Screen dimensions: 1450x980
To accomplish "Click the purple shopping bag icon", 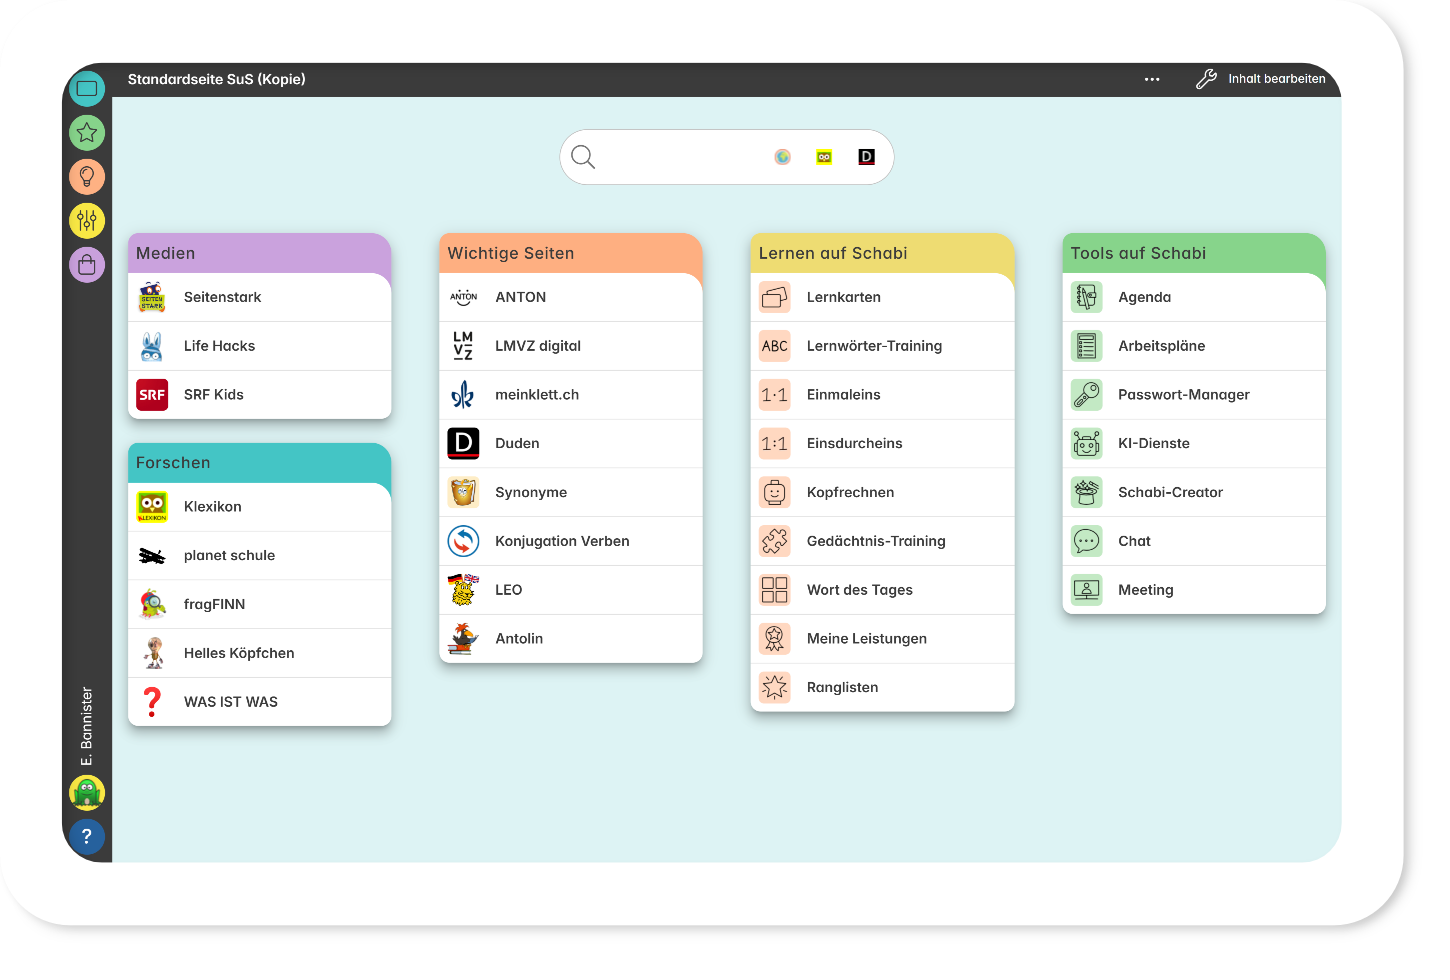I will (x=87, y=265).
